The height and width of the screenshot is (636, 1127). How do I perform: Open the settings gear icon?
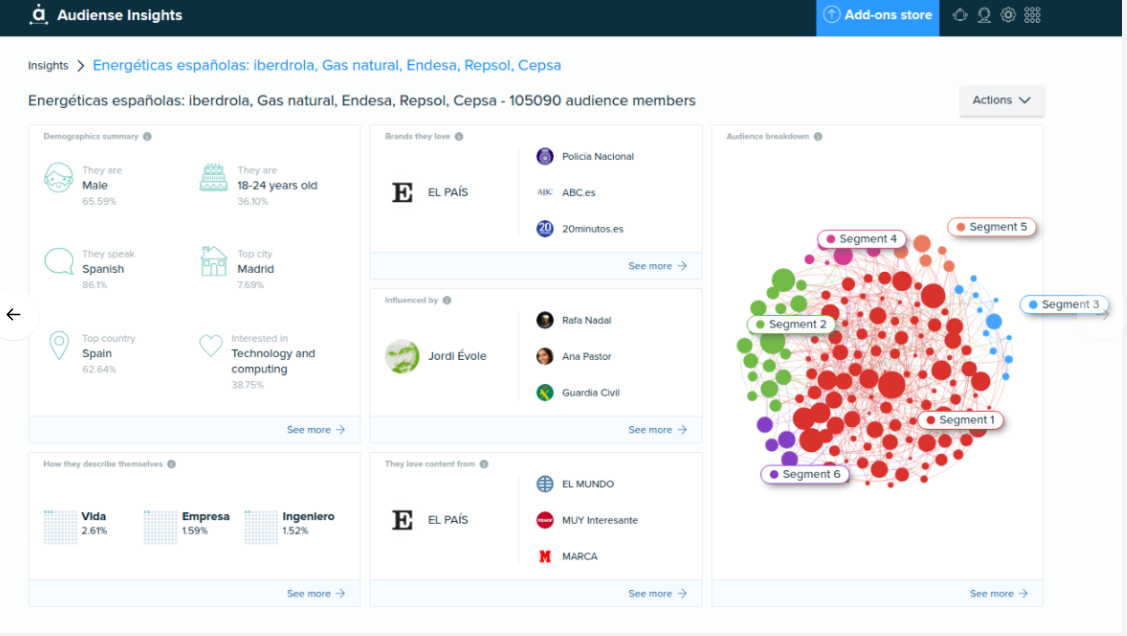pos(1008,15)
